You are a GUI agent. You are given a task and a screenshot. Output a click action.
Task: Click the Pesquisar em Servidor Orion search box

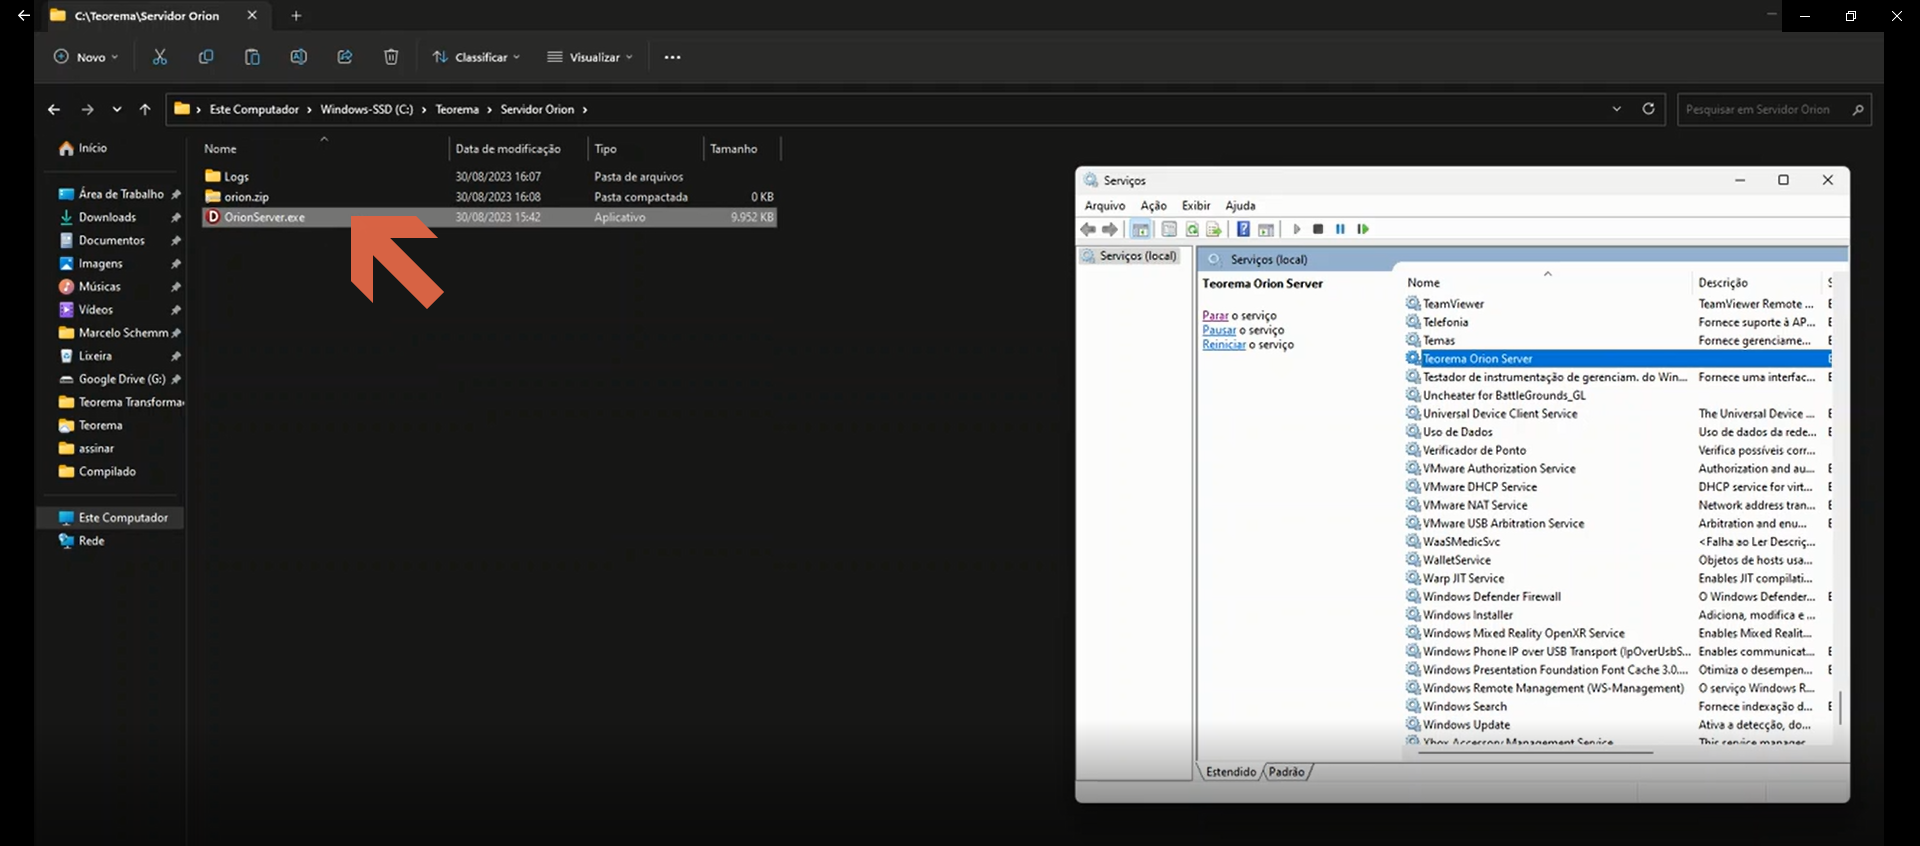click(x=1765, y=109)
